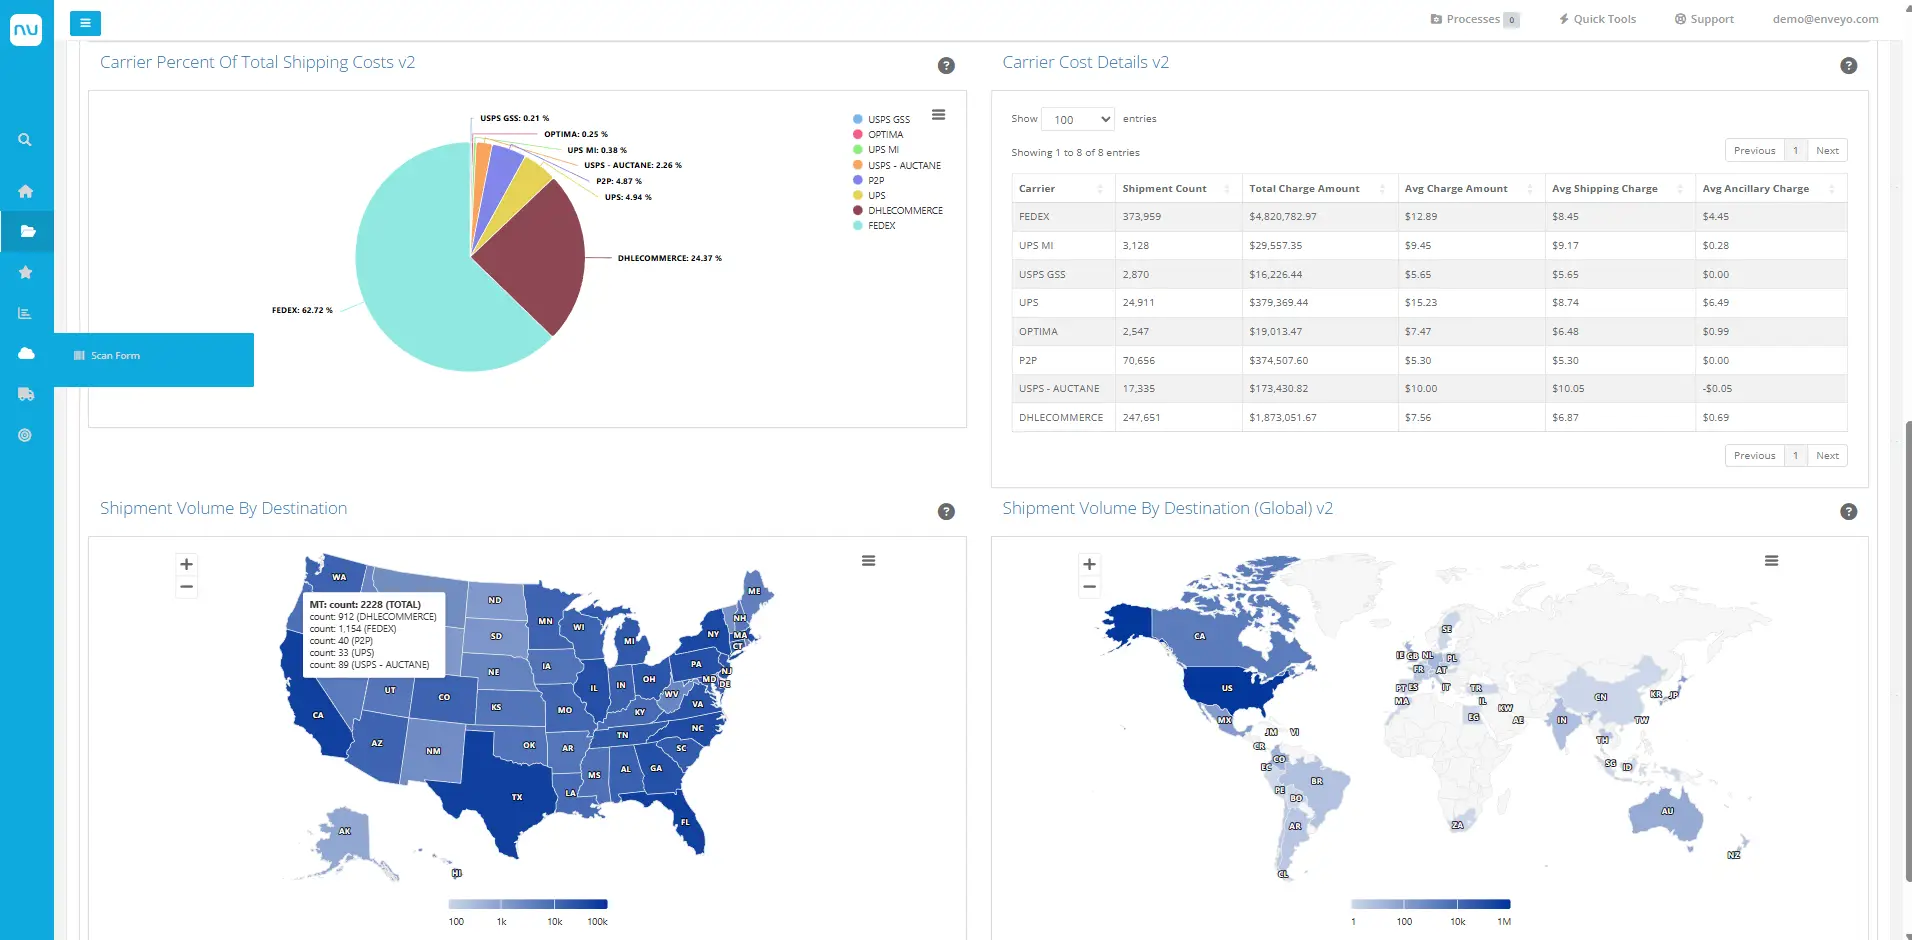The height and width of the screenshot is (940, 1912).
Task: Open Quick Tools from the top bar
Action: coord(1596,18)
